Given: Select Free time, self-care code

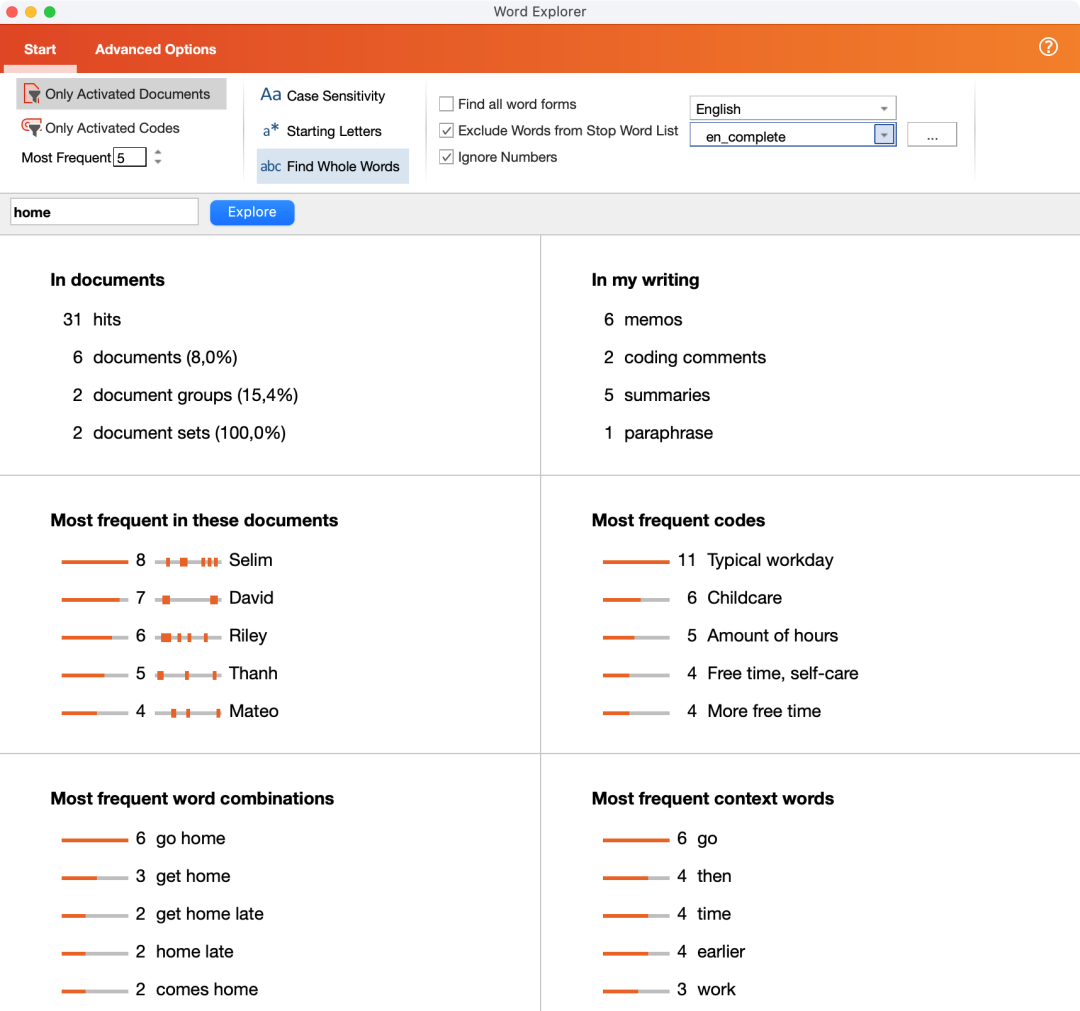Looking at the screenshot, I should pos(782,674).
